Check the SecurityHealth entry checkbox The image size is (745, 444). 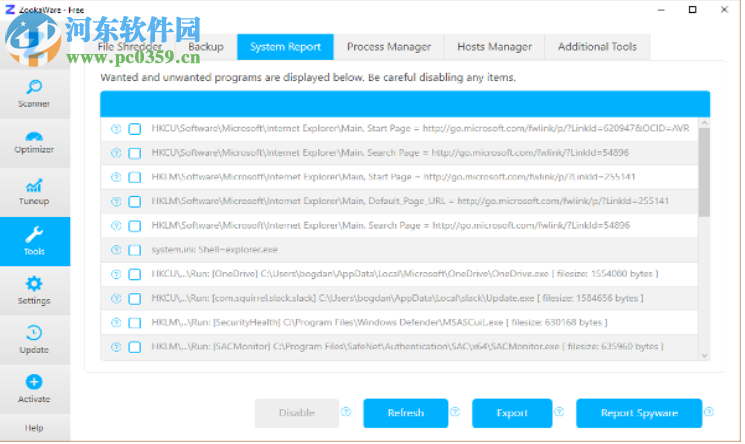[x=135, y=323]
